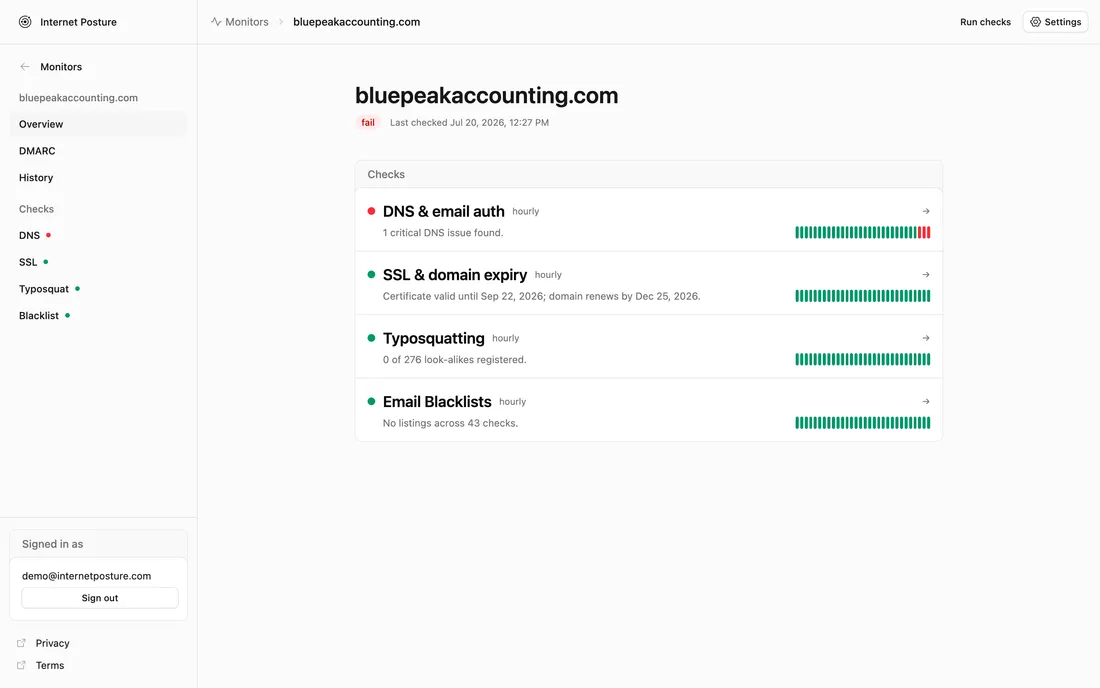Viewport: 1100px width, 688px height.
Task: Open the History sidebar item
Action: (x=98, y=177)
